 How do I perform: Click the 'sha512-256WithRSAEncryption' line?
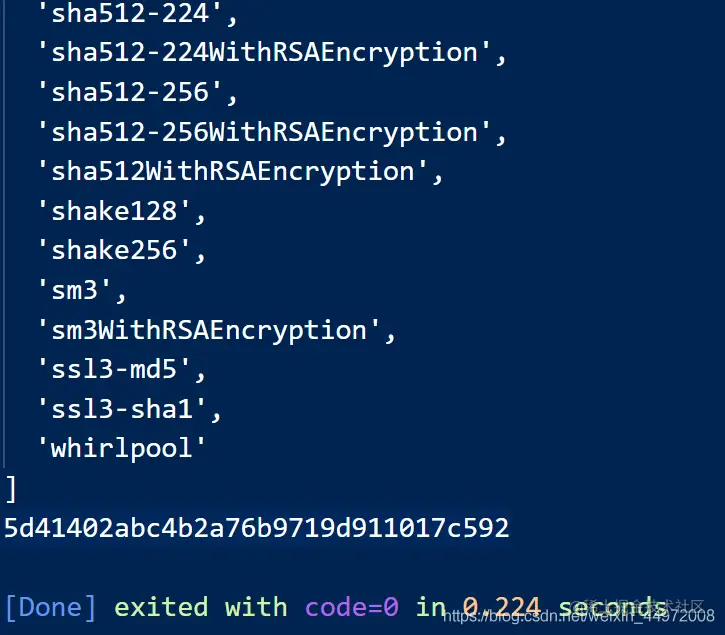click(272, 132)
